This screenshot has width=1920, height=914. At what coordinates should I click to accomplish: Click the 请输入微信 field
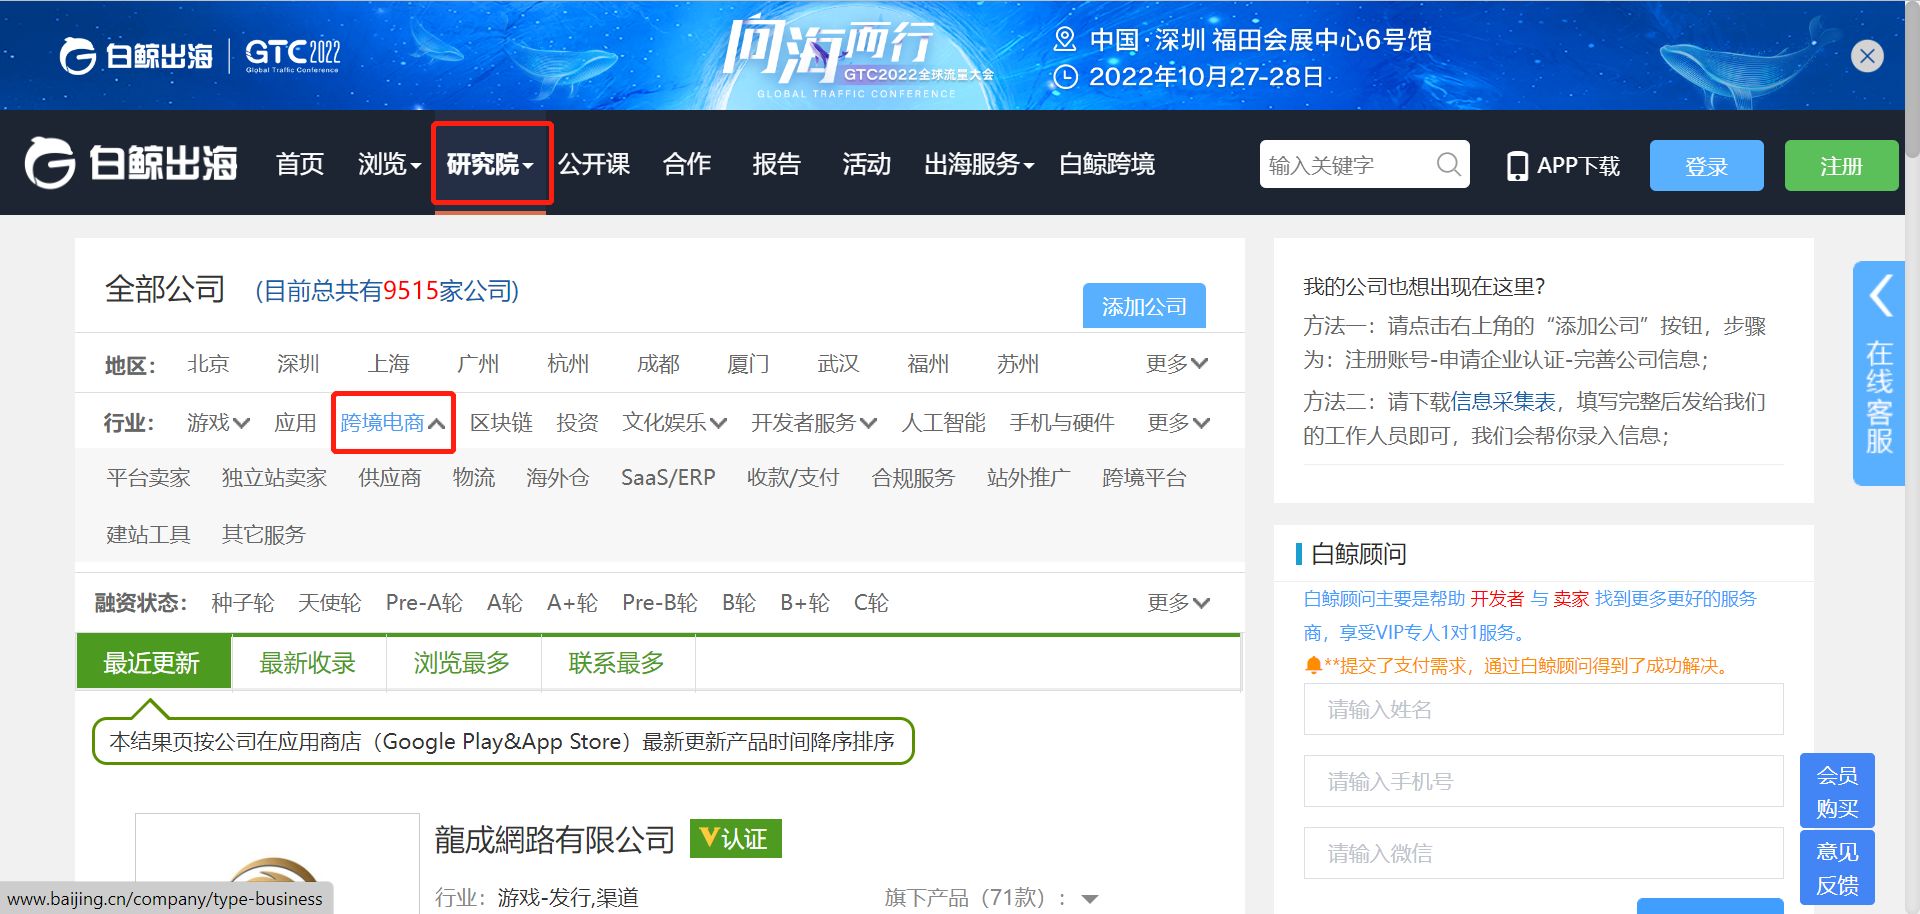1543,853
